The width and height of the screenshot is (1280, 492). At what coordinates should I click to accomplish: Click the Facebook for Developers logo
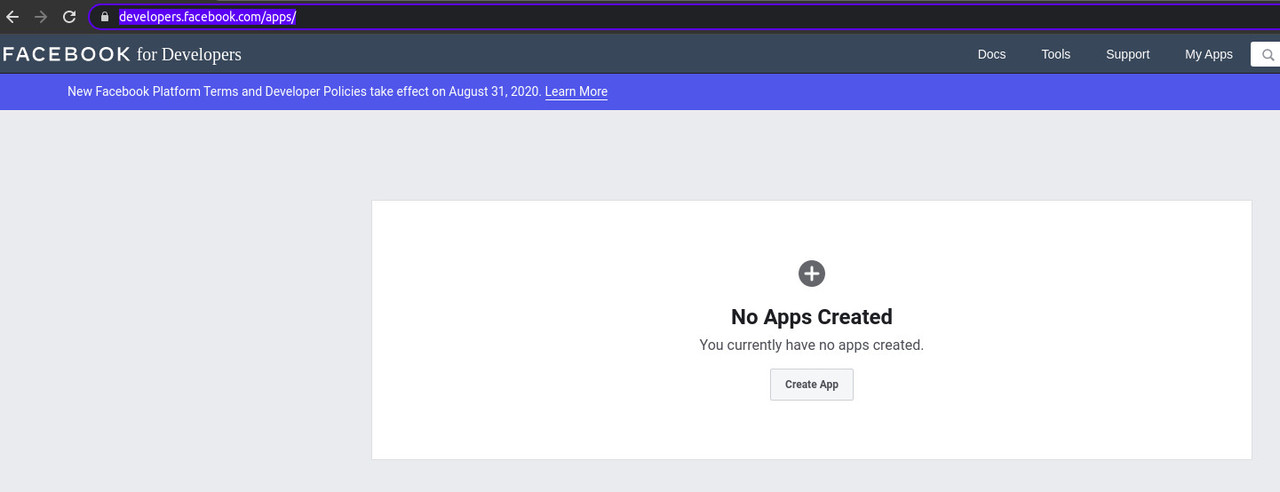tap(122, 54)
